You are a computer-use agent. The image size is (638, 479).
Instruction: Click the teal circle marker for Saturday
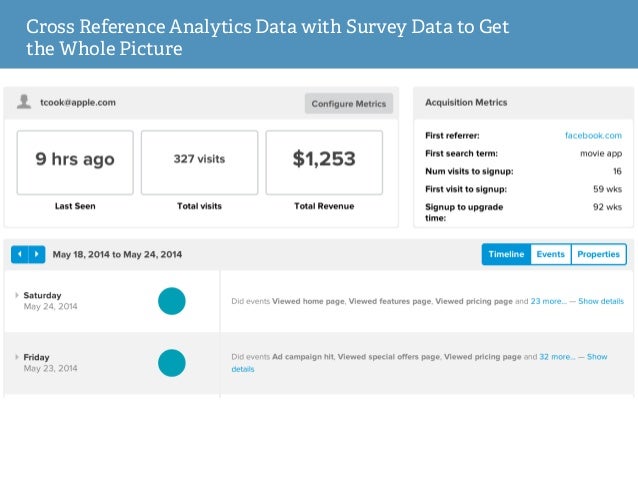[172, 301]
